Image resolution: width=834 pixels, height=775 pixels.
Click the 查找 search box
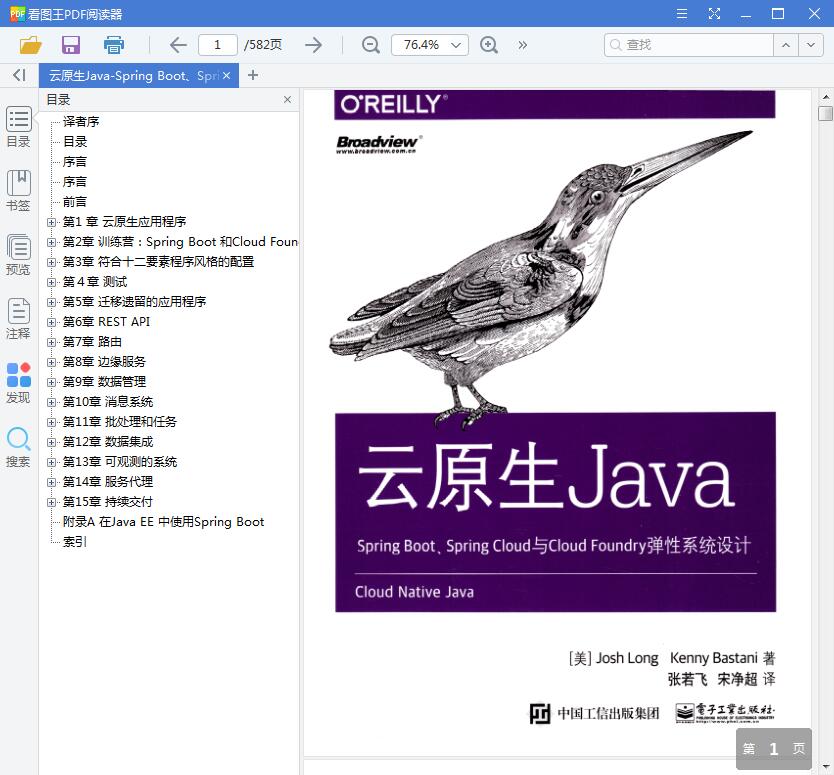coord(689,45)
